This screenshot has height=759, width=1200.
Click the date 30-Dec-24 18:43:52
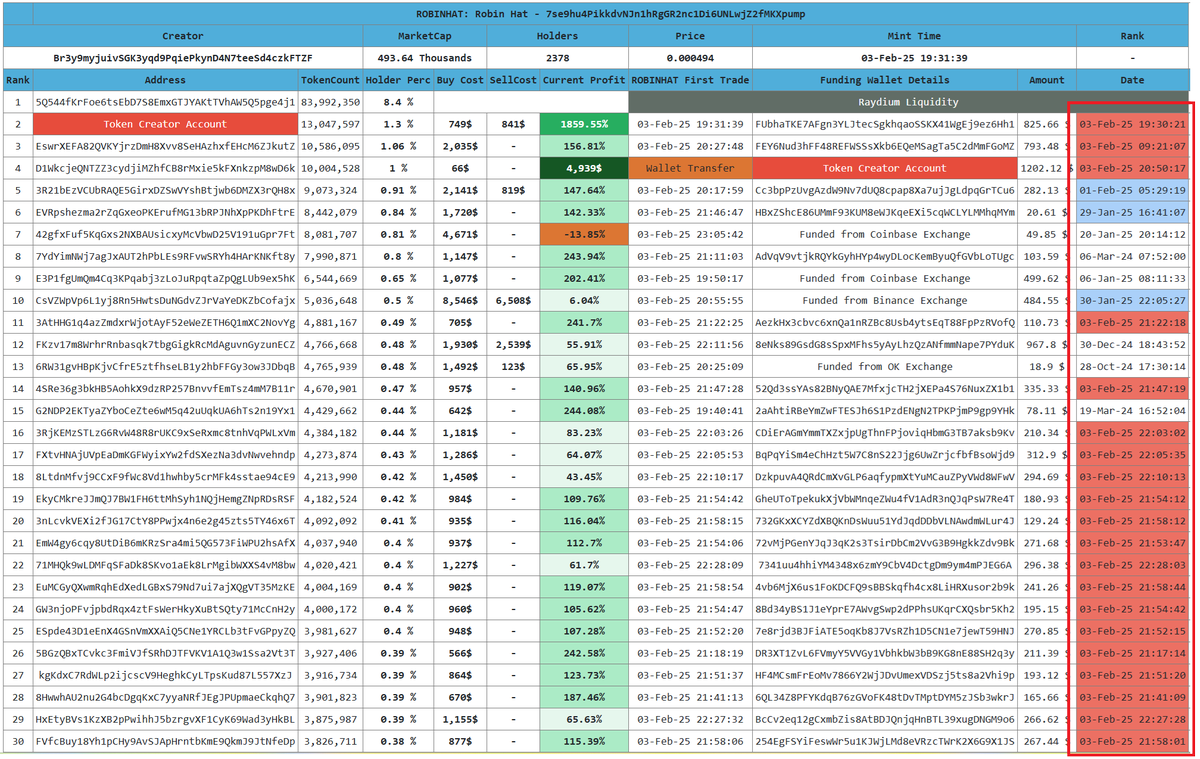click(1133, 344)
